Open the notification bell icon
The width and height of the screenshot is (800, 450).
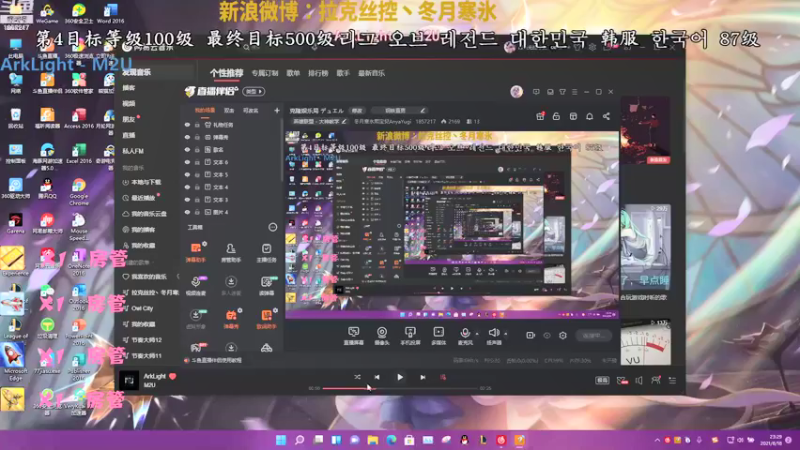589,116
